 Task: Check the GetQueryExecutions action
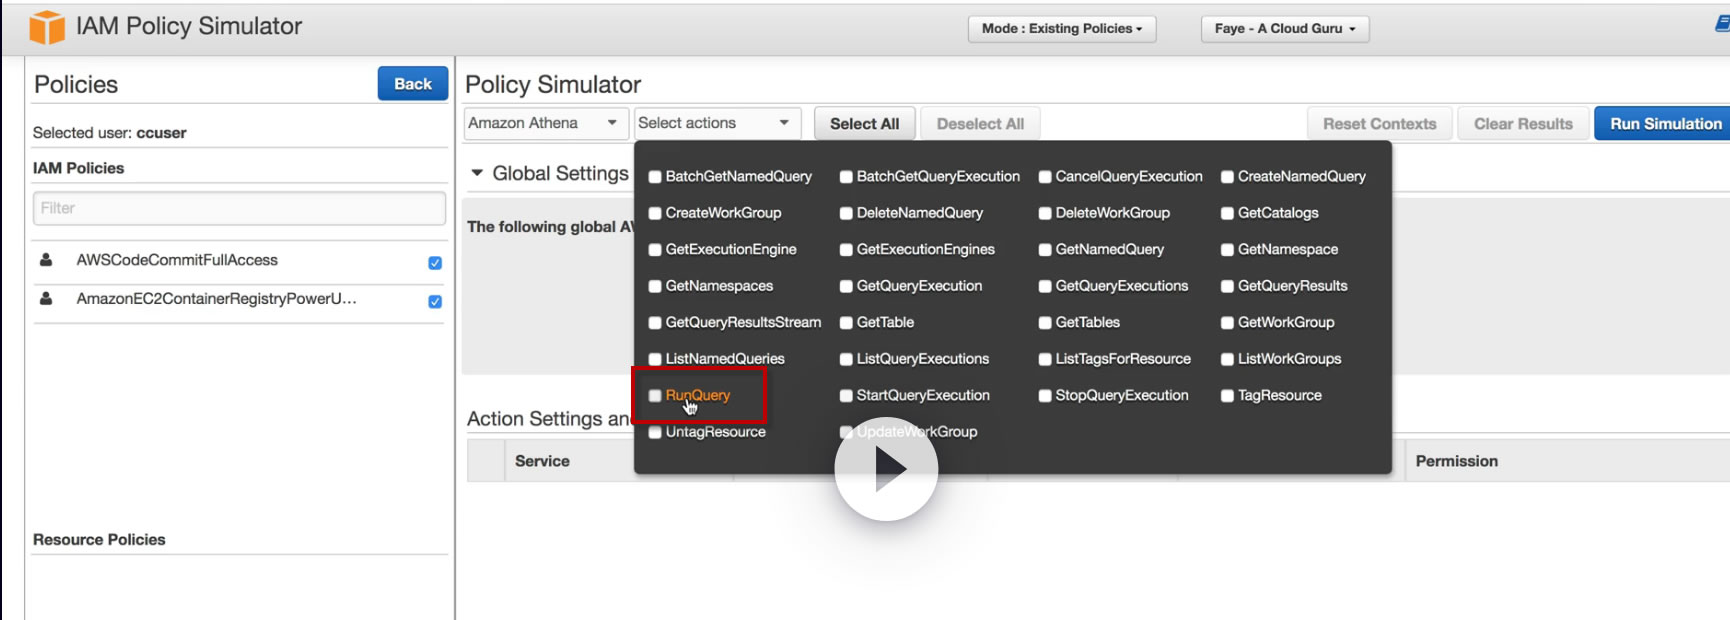(x=1045, y=286)
